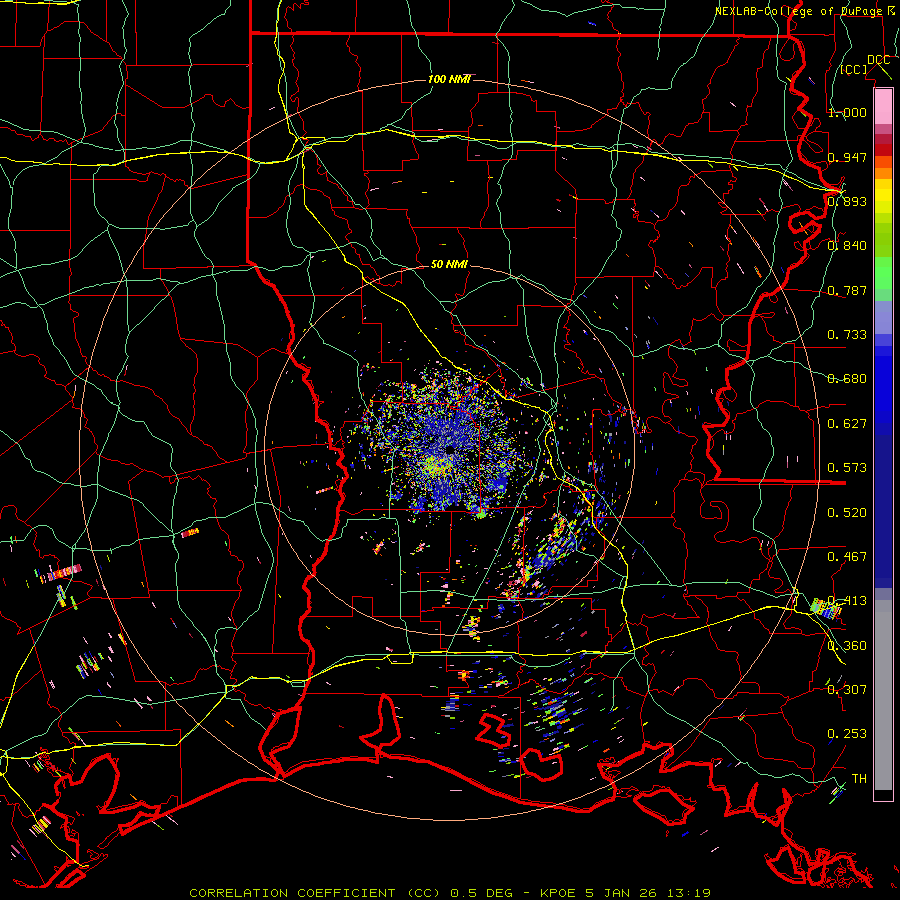Click the 0.733 scale value
The height and width of the screenshot is (900, 900).
[847, 335]
